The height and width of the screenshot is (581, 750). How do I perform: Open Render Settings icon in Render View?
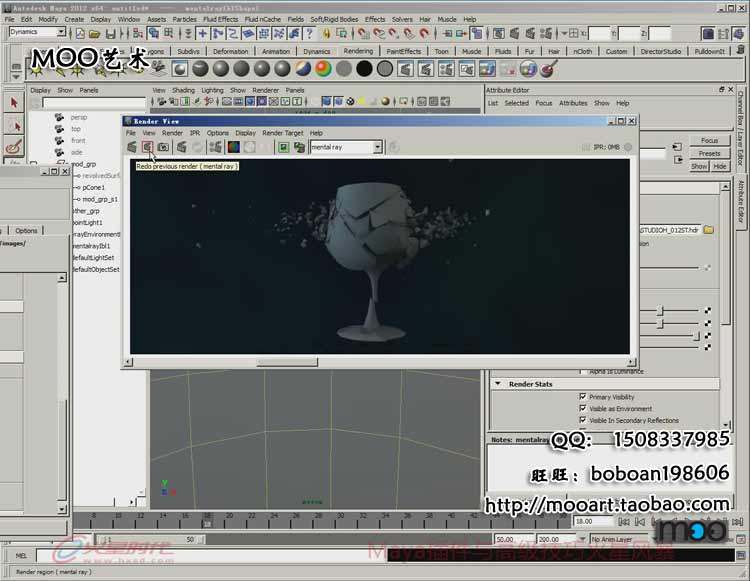click(216, 147)
